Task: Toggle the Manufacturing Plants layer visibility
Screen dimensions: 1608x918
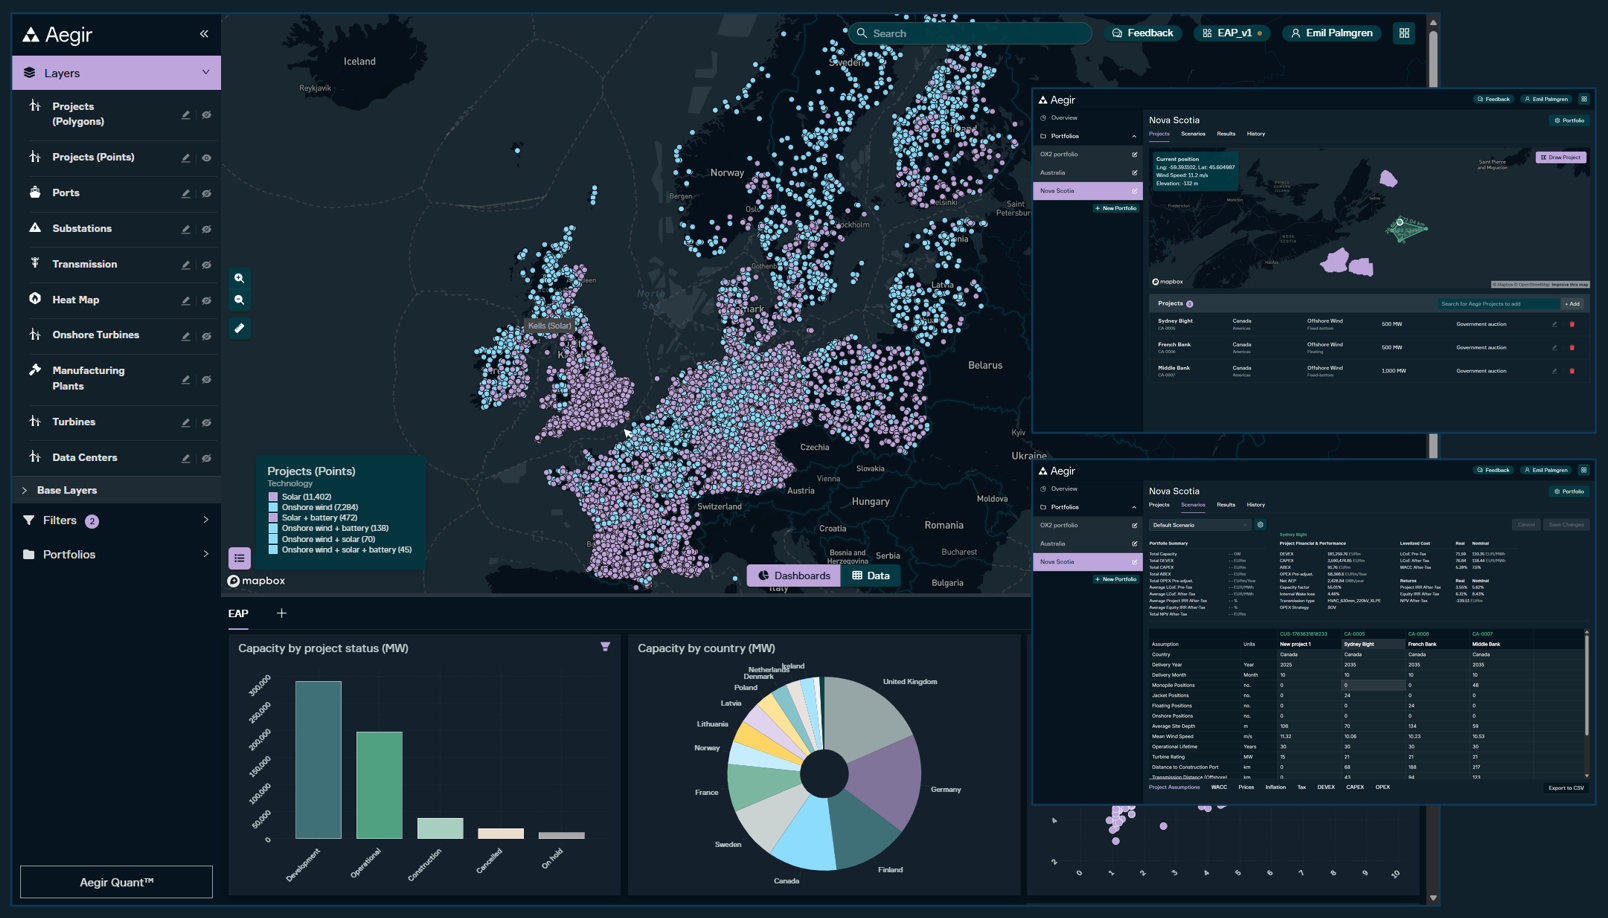Action: [206, 379]
